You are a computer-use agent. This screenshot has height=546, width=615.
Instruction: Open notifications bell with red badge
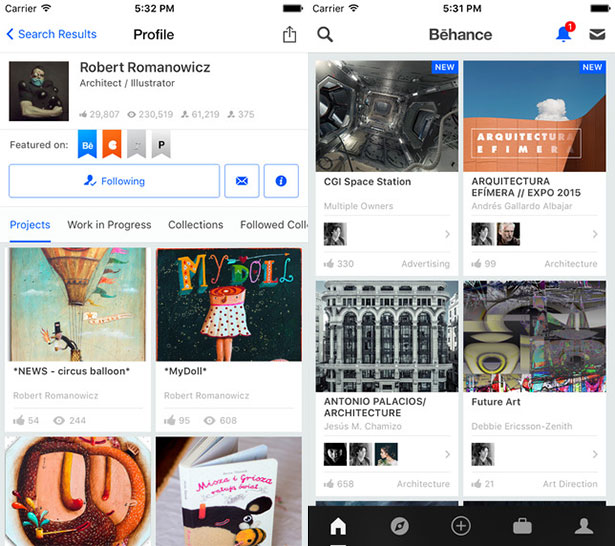coord(564,32)
